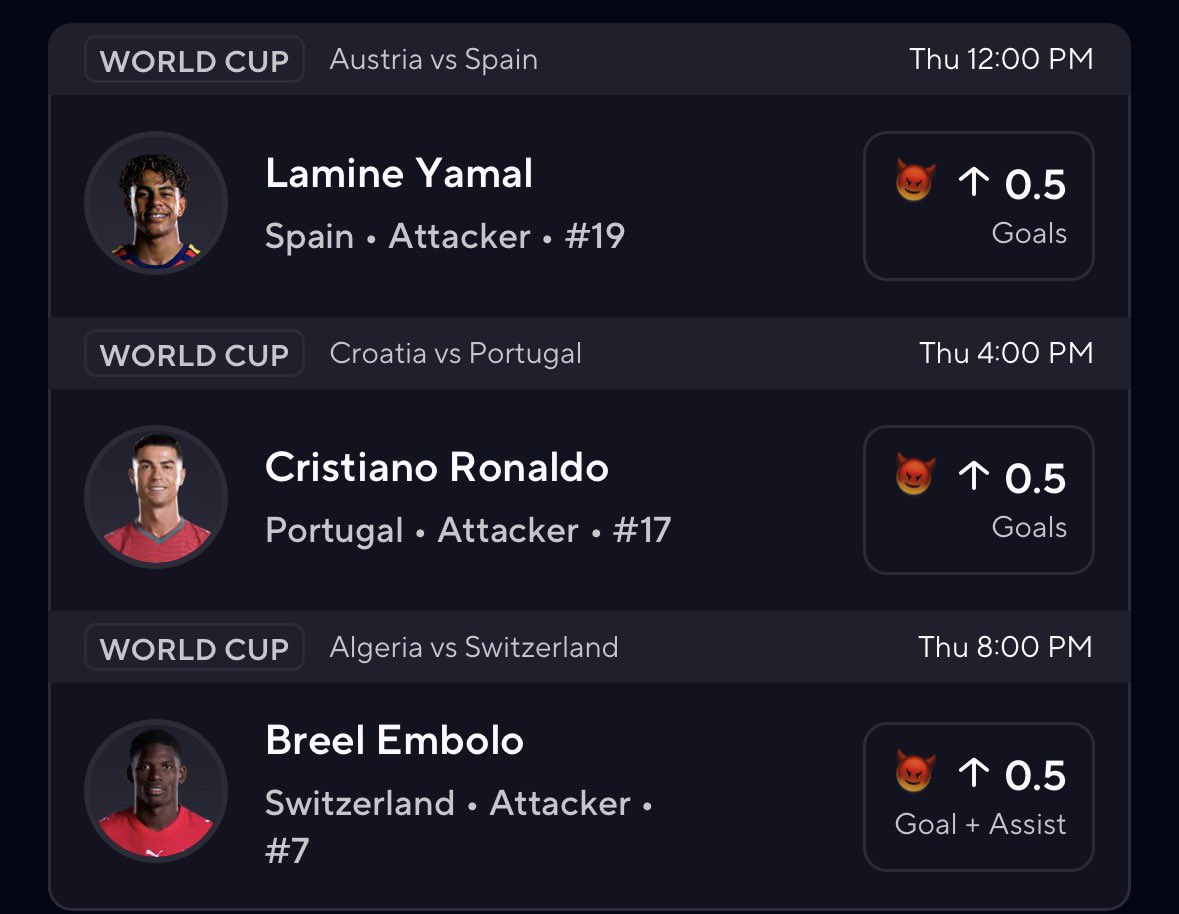1179x914 pixels.
Task: Open the Algeria vs Switzerland matchup
Action: click(x=474, y=647)
